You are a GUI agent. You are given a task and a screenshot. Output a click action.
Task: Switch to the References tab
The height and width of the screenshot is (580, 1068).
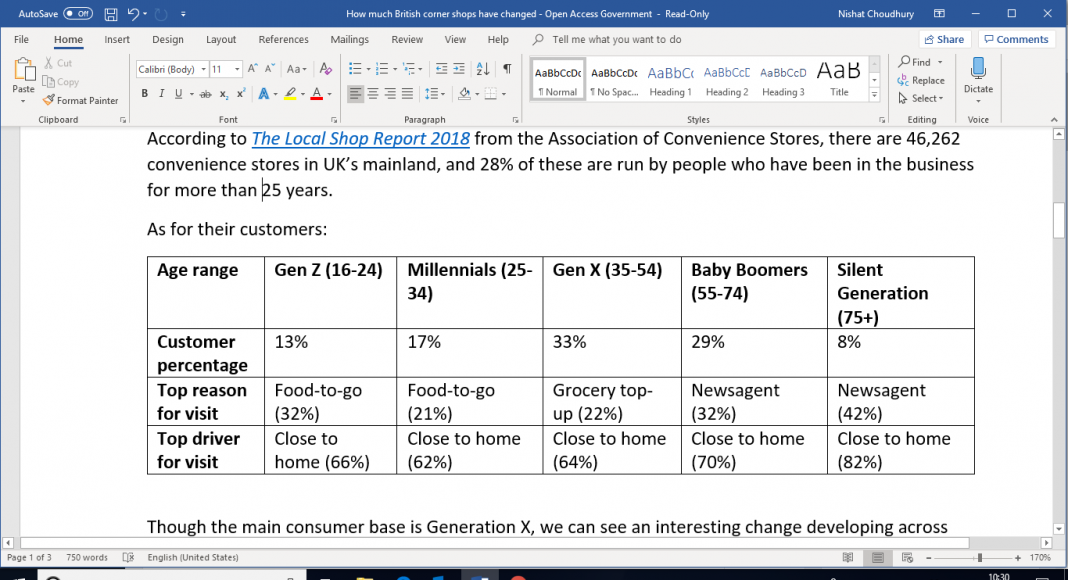(x=283, y=39)
